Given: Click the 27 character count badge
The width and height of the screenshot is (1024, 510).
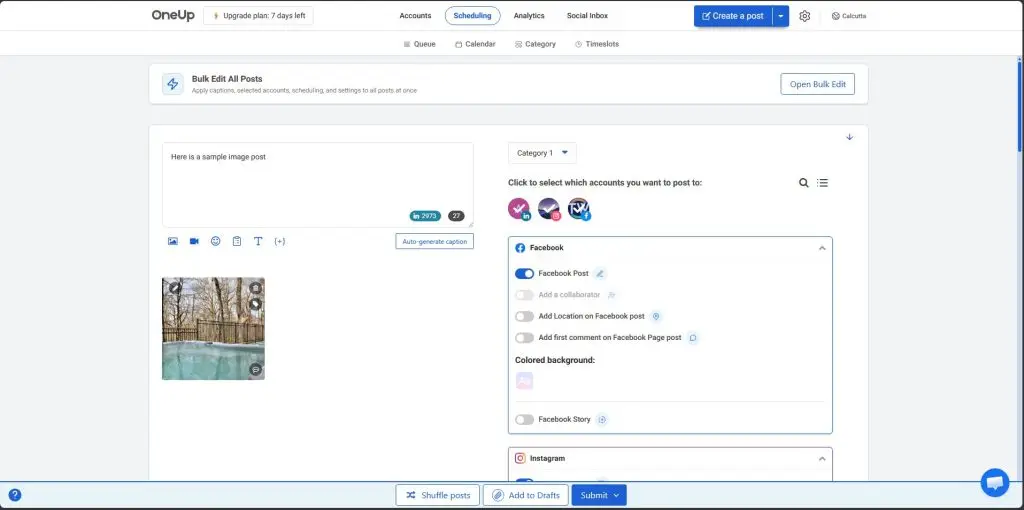Looking at the screenshot, I should coord(456,216).
